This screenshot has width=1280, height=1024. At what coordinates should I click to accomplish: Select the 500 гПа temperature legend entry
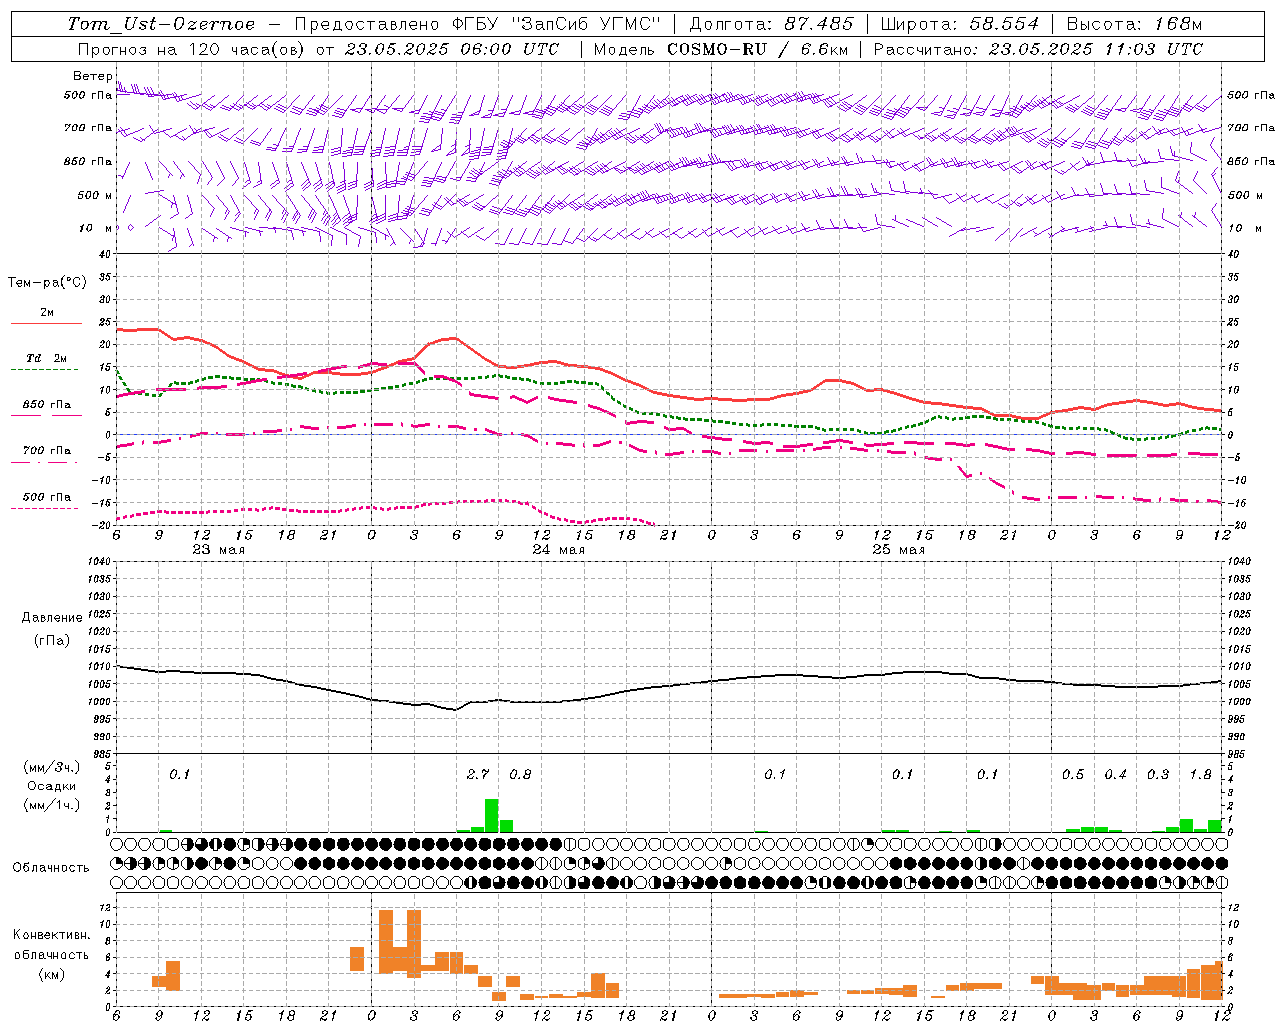pos(47,497)
